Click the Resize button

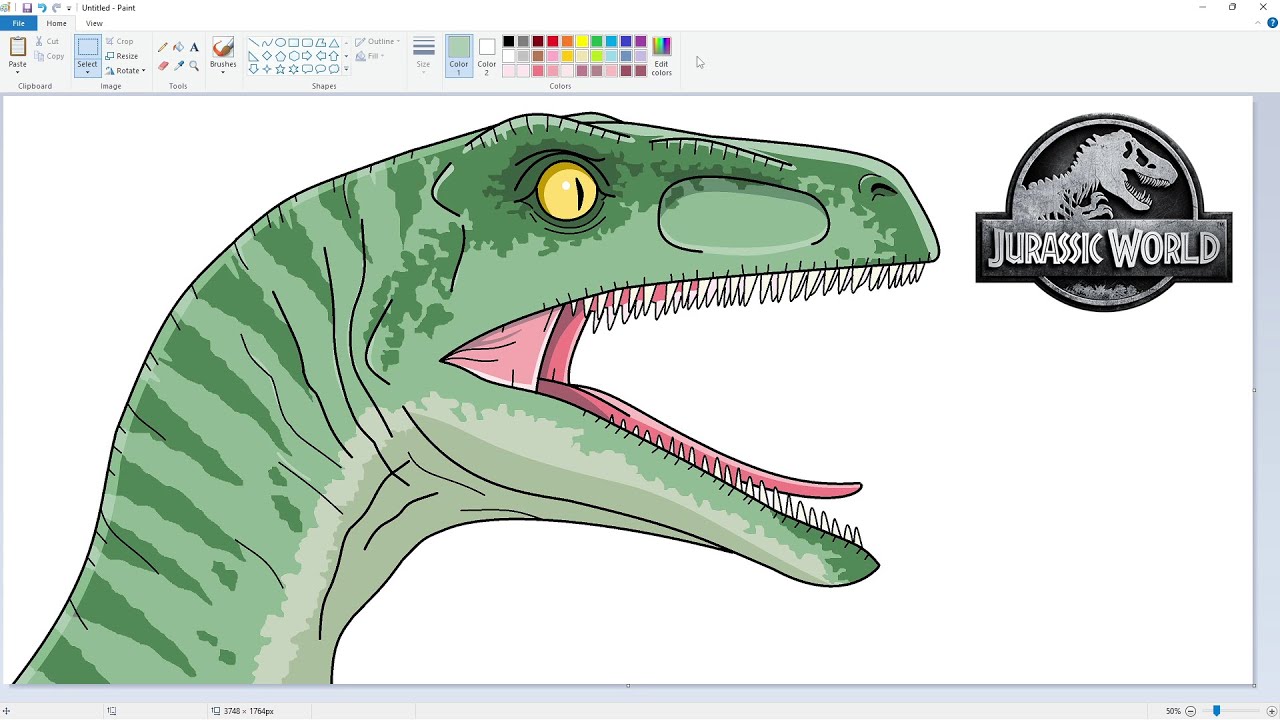tap(122, 56)
